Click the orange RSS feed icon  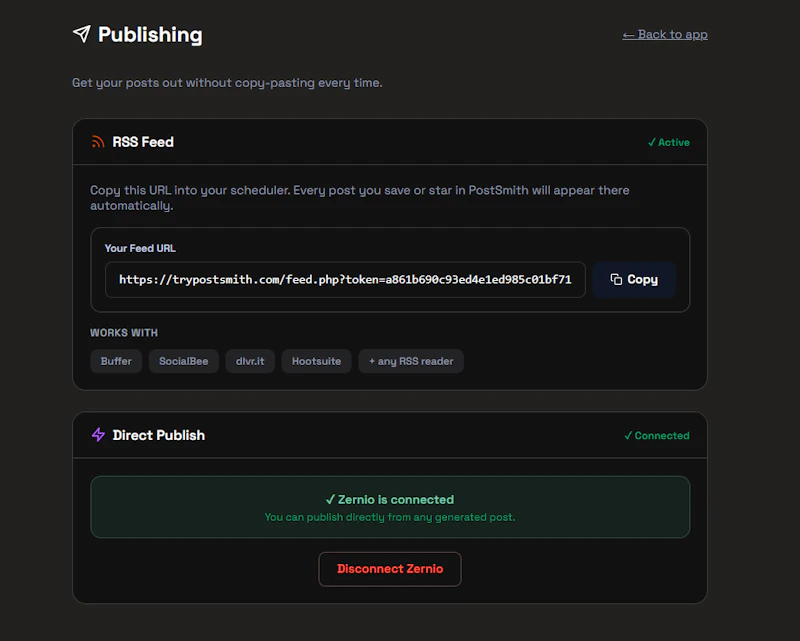[97, 142]
